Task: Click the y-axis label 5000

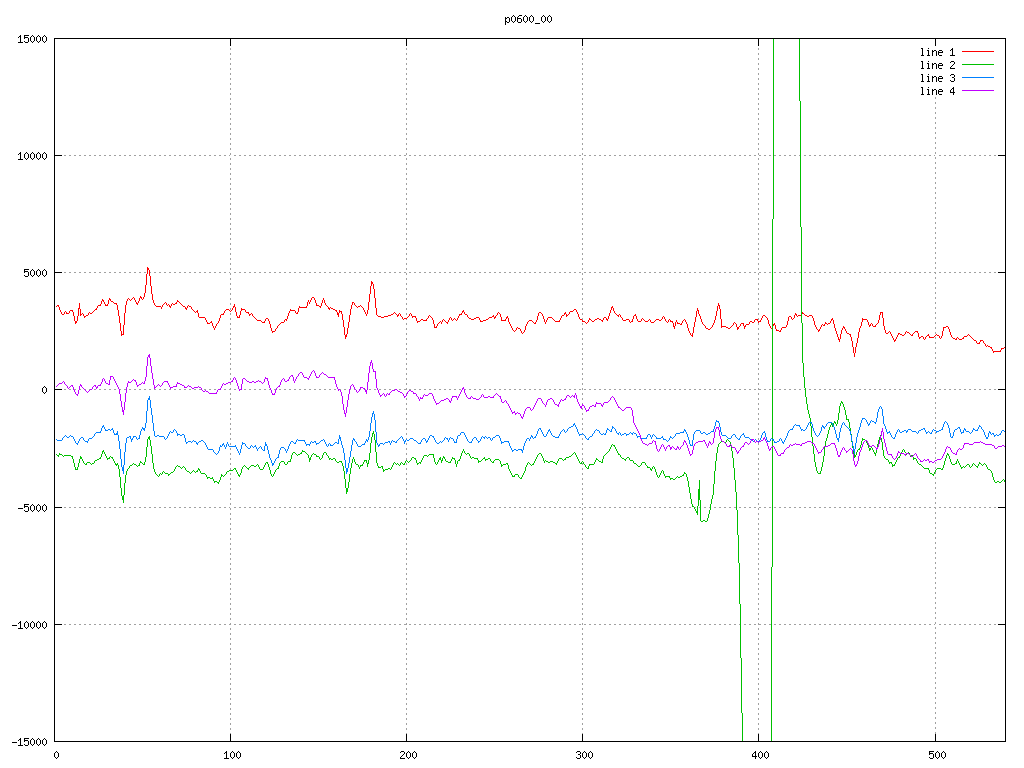Action: (x=35, y=273)
